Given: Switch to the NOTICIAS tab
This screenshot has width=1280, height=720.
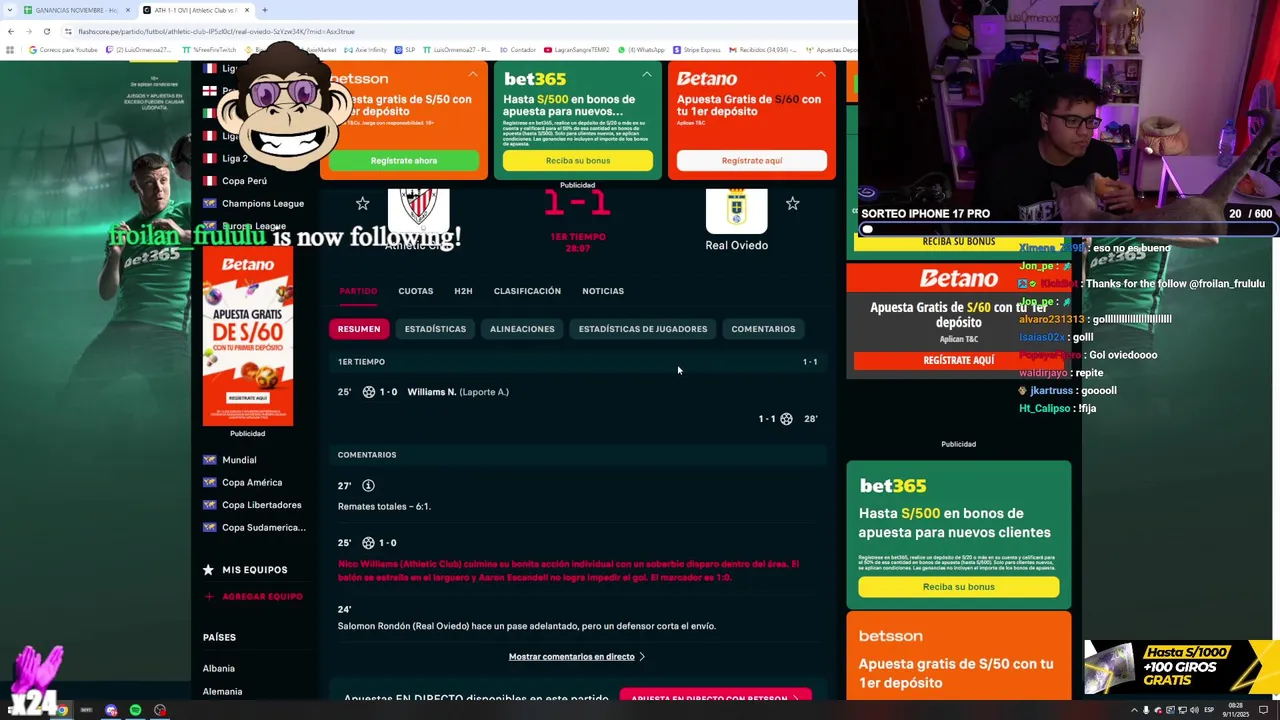Looking at the screenshot, I should point(603,291).
